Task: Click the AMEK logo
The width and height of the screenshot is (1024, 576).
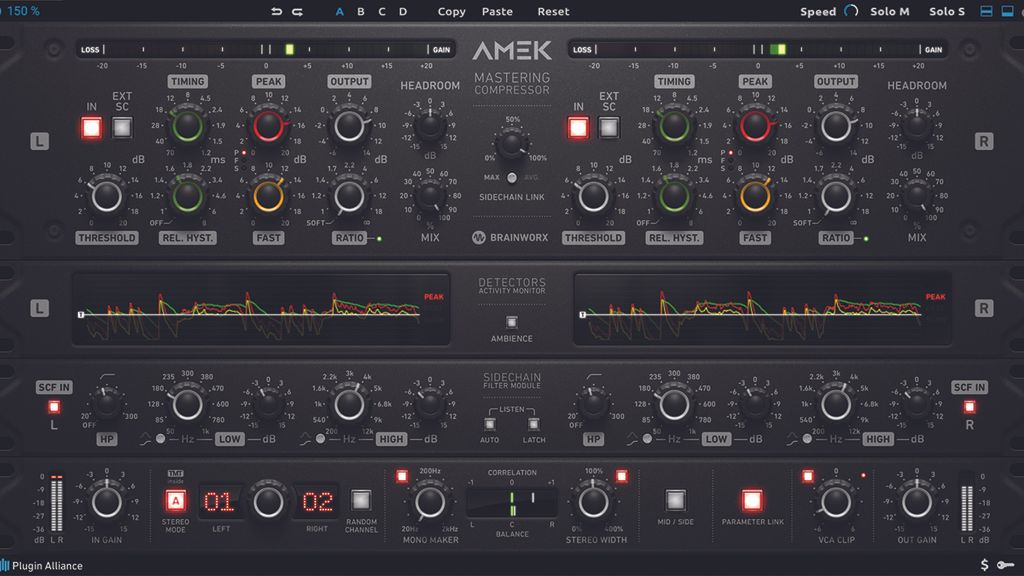Action: 512,49
